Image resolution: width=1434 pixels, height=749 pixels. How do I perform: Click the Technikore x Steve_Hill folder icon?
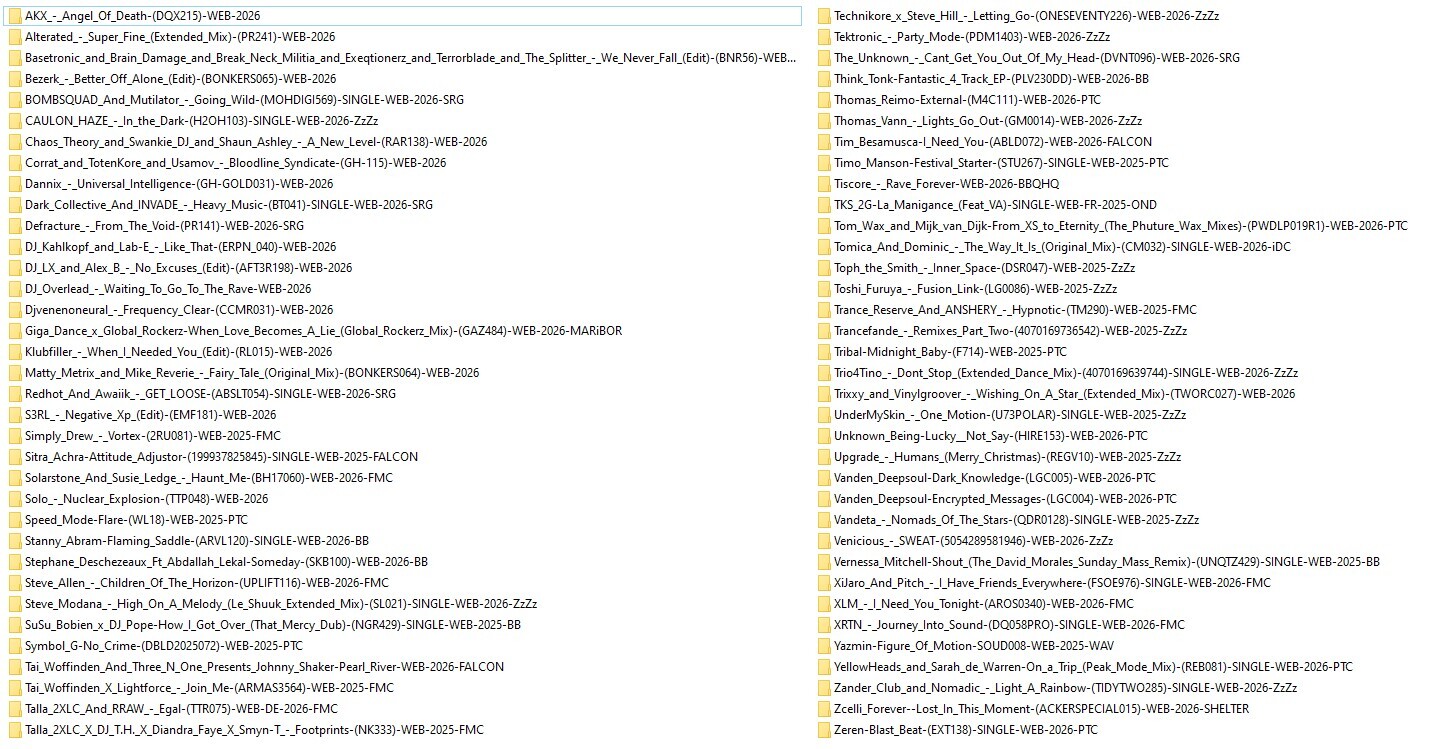pyautogui.click(x=823, y=16)
